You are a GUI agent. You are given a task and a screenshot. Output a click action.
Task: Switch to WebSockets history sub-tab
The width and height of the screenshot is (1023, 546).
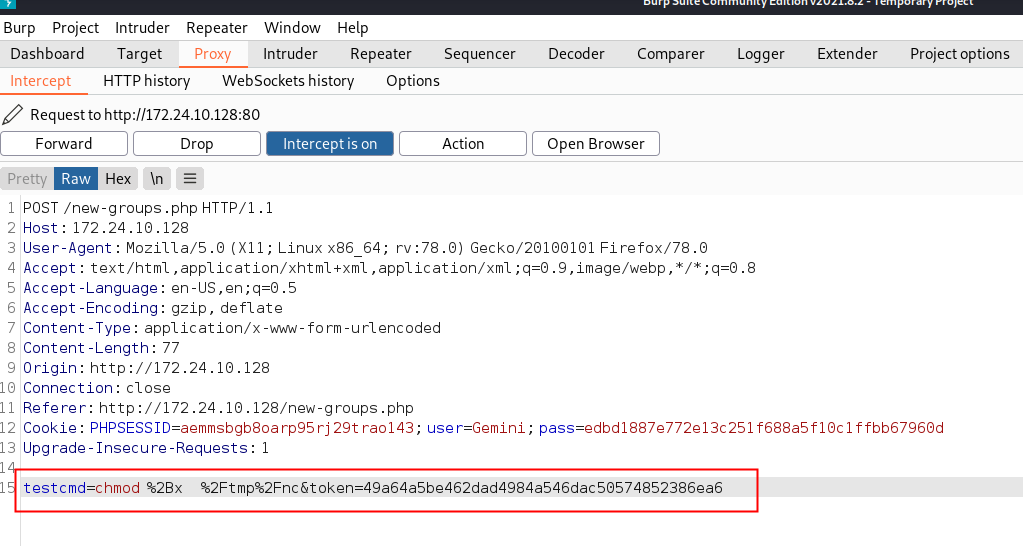click(x=288, y=81)
